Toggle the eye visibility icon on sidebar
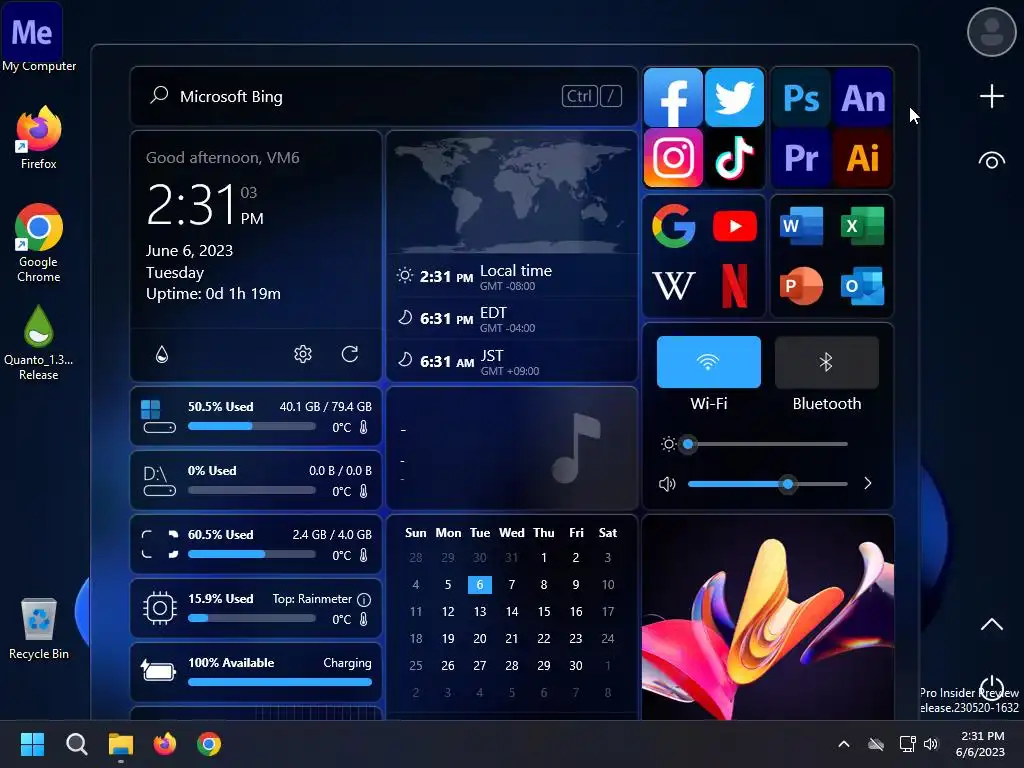The height and width of the screenshot is (768, 1024). [991, 161]
